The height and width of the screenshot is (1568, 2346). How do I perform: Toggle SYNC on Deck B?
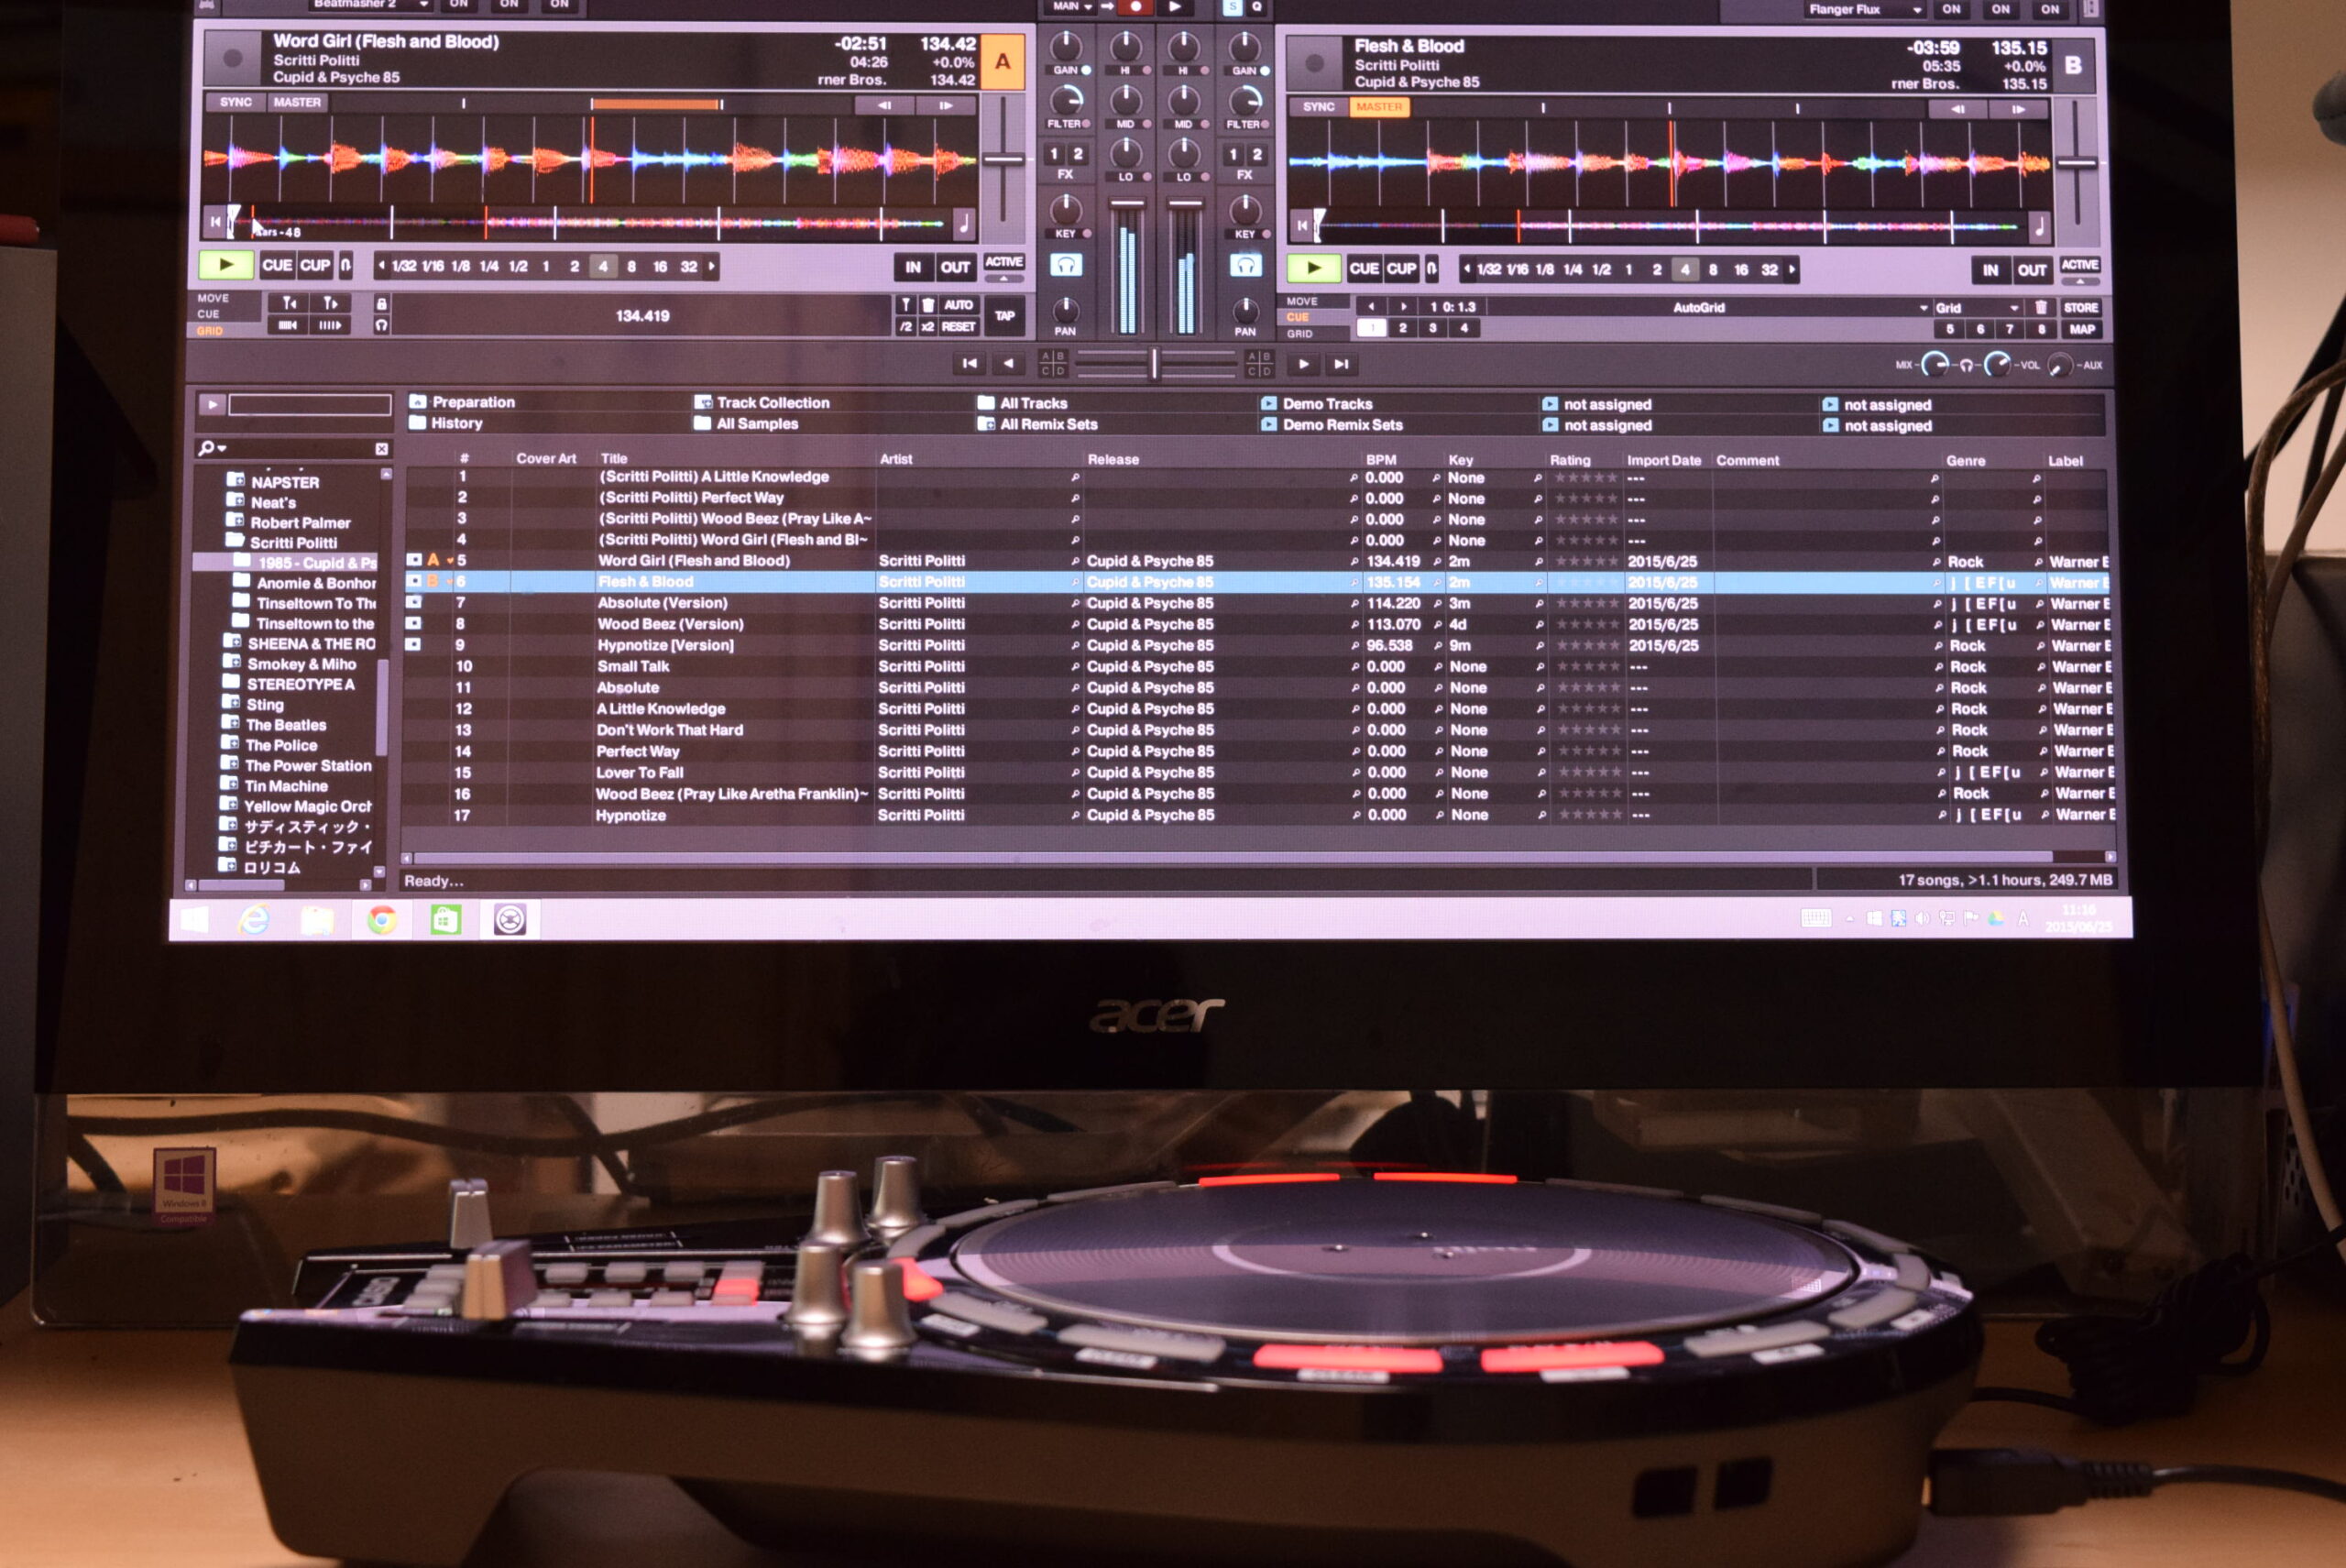click(1318, 106)
